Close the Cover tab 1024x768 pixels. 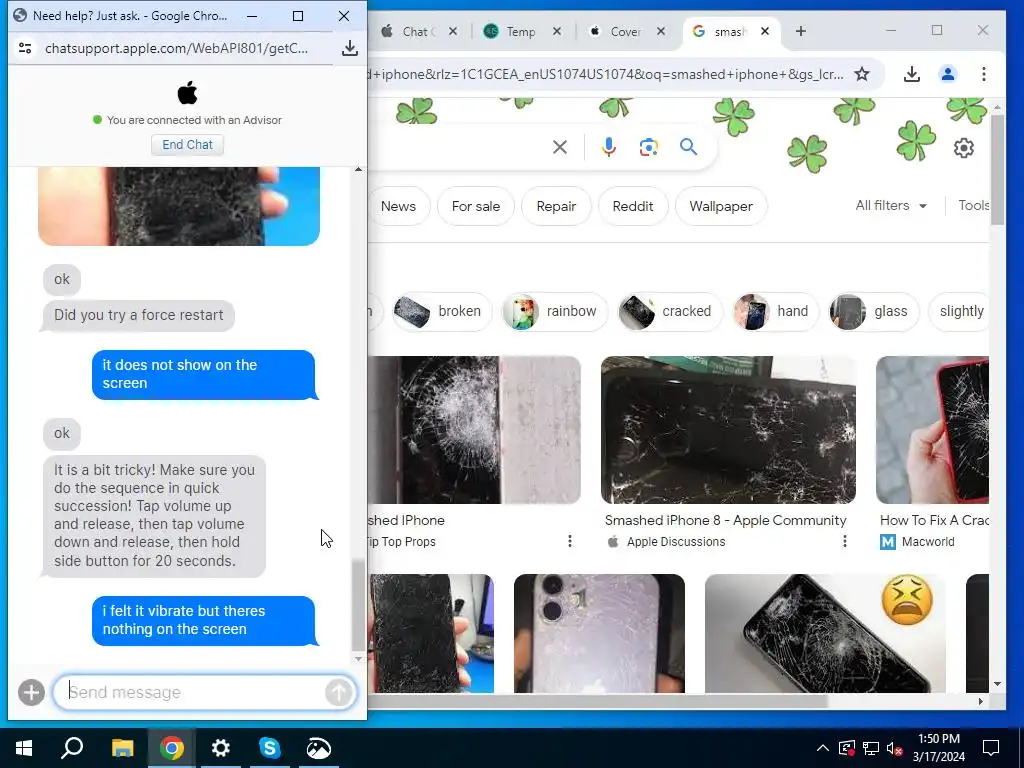click(x=660, y=31)
